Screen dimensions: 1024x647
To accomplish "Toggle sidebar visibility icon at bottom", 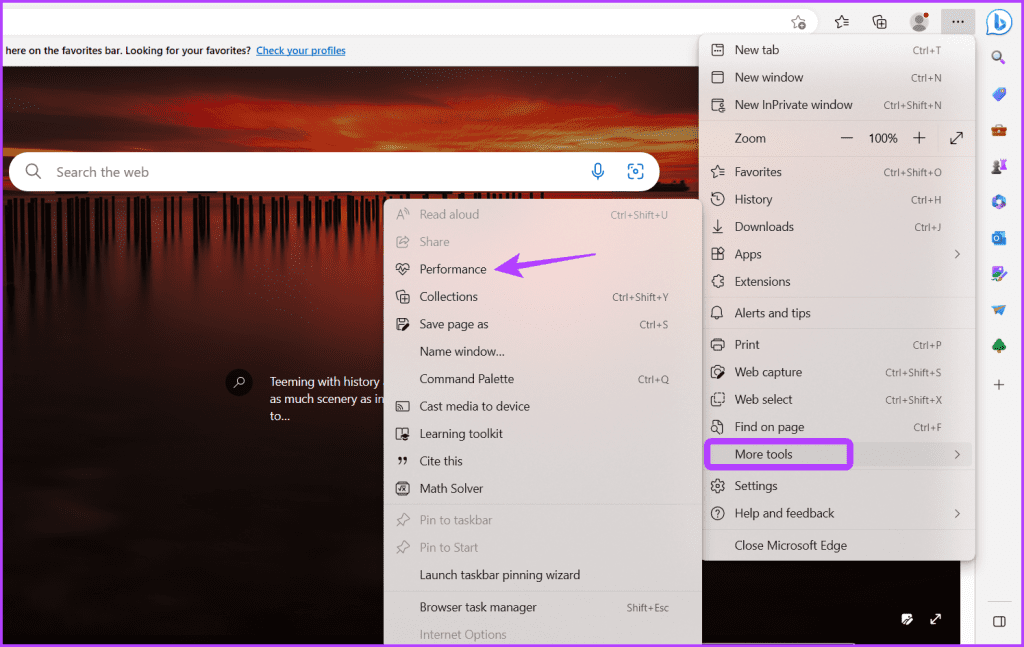I will pyautogui.click(x=999, y=621).
